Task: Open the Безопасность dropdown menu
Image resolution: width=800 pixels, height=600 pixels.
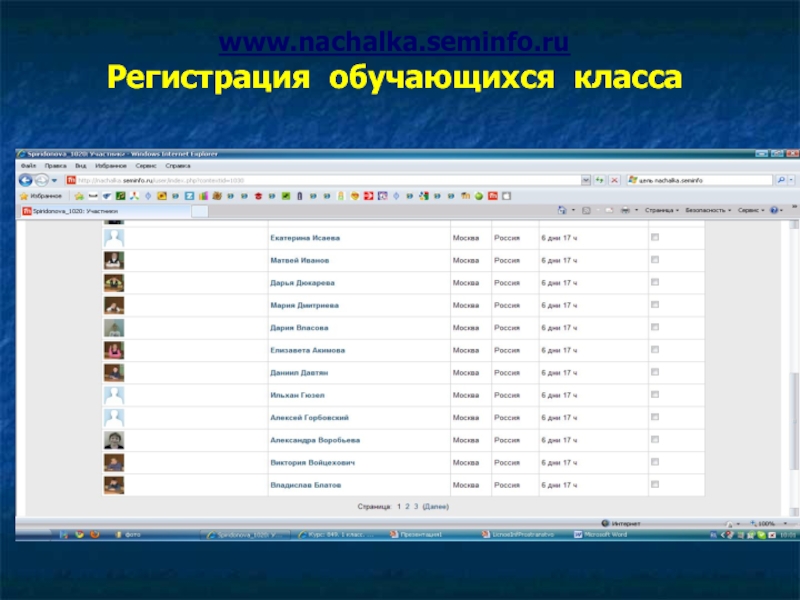Action: (x=707, y=211)
